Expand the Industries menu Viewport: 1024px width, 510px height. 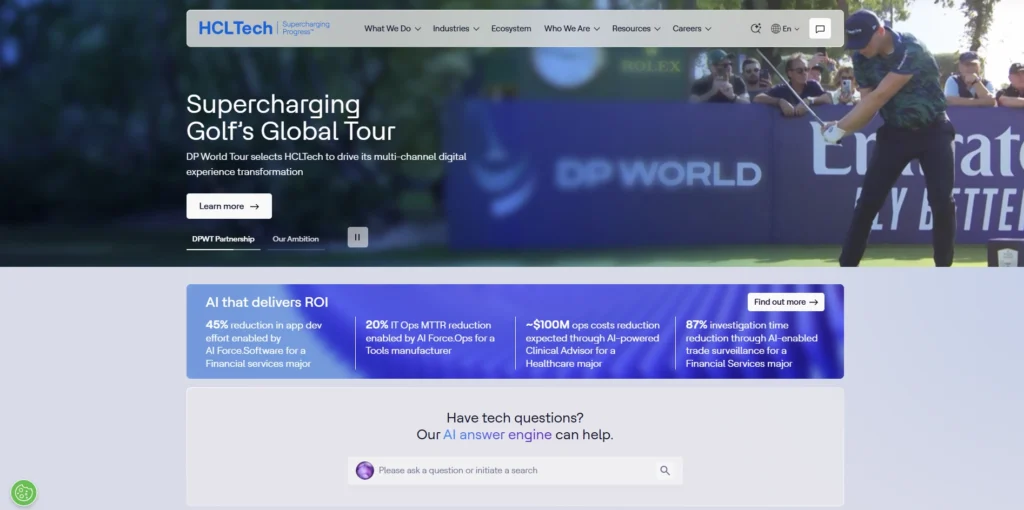pyautogui.click(x=456, y=29)
